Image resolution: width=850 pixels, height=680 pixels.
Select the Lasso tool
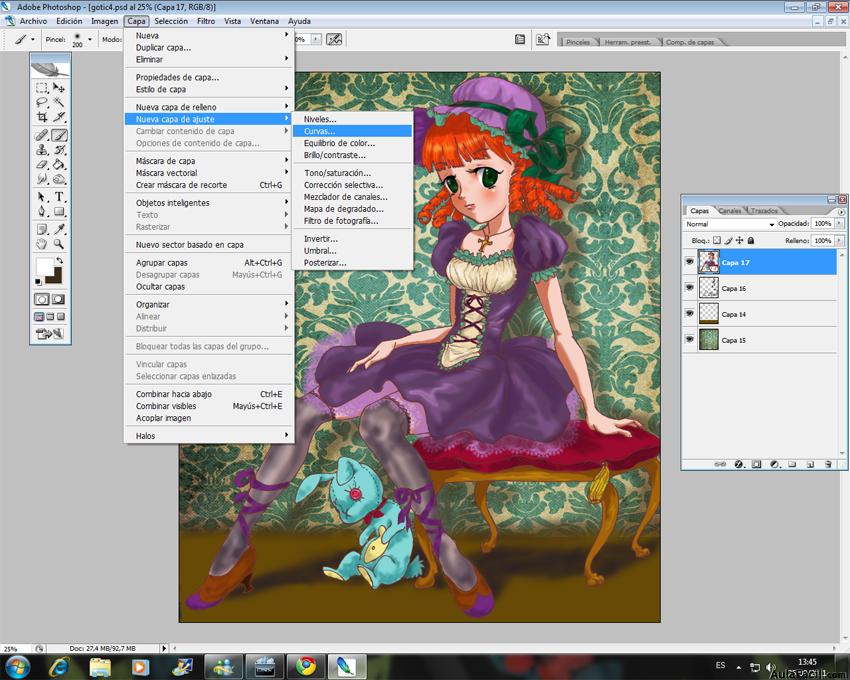click(42, 102)
